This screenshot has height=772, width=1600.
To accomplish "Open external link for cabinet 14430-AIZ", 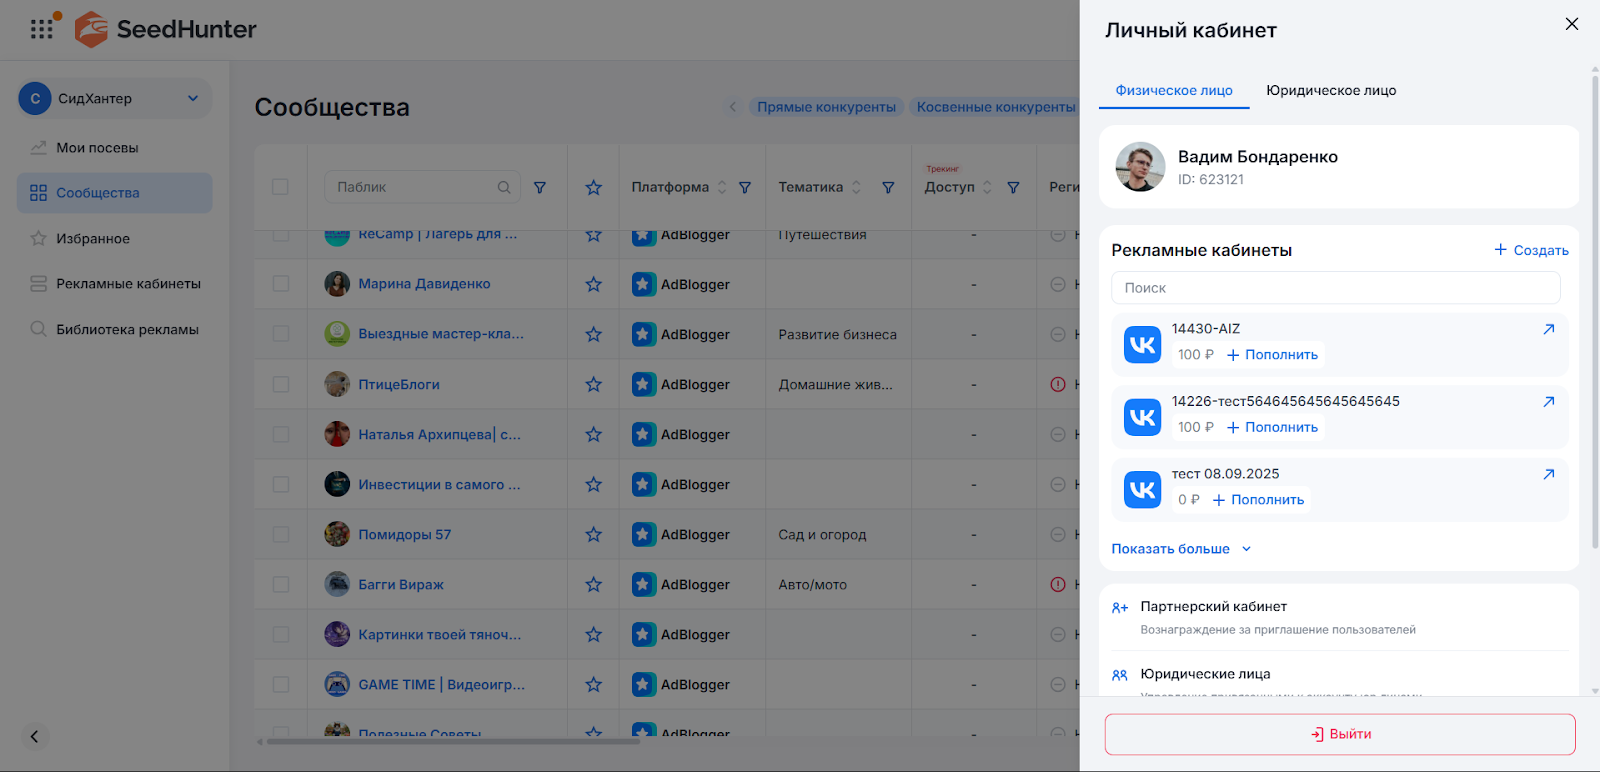I will [1548, 329].
